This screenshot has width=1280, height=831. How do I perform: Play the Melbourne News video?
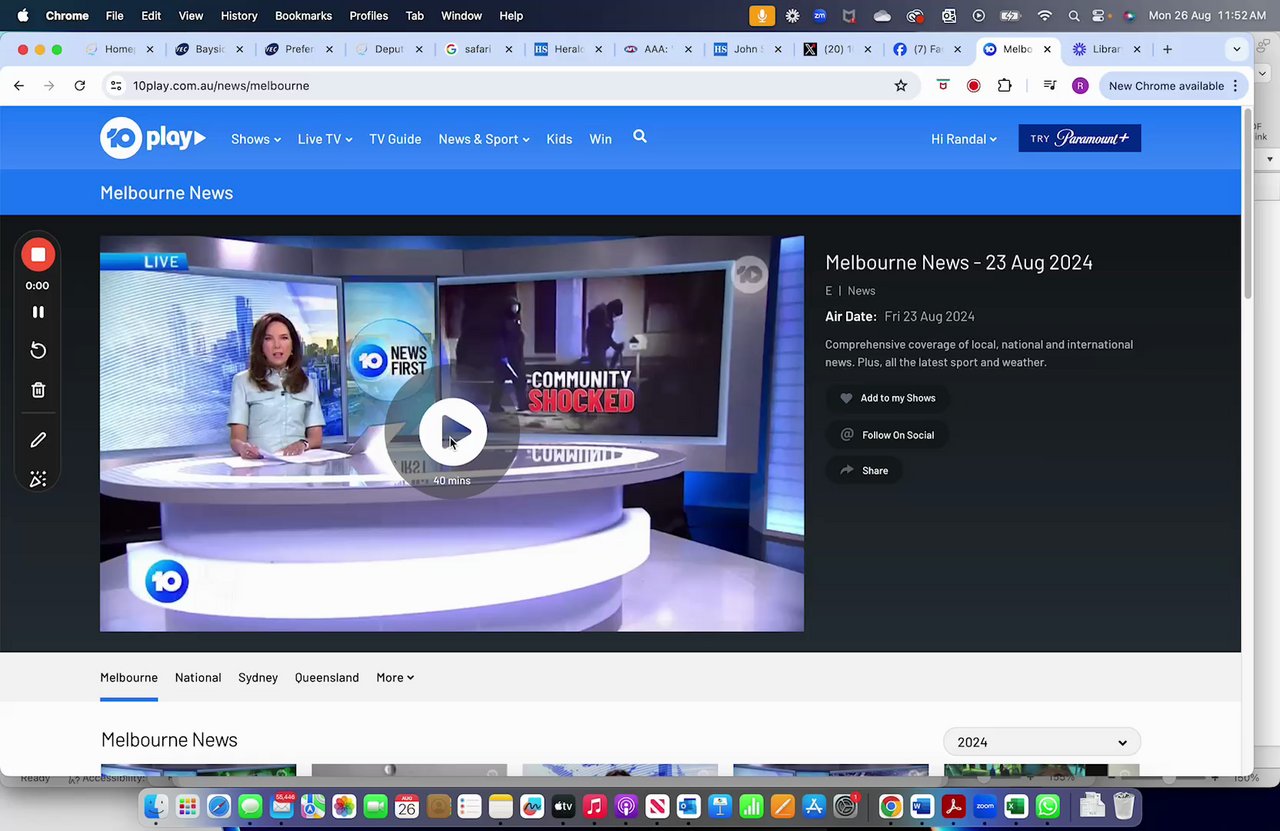(452, 432)
